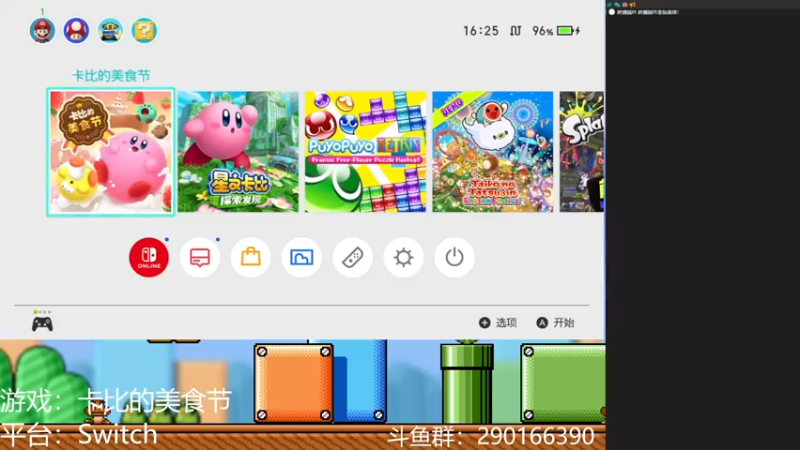This screenshot has height=450, width=800.
Task: Select the Puyo Puyo Tetris game tile
Action: tap(365, 152)
